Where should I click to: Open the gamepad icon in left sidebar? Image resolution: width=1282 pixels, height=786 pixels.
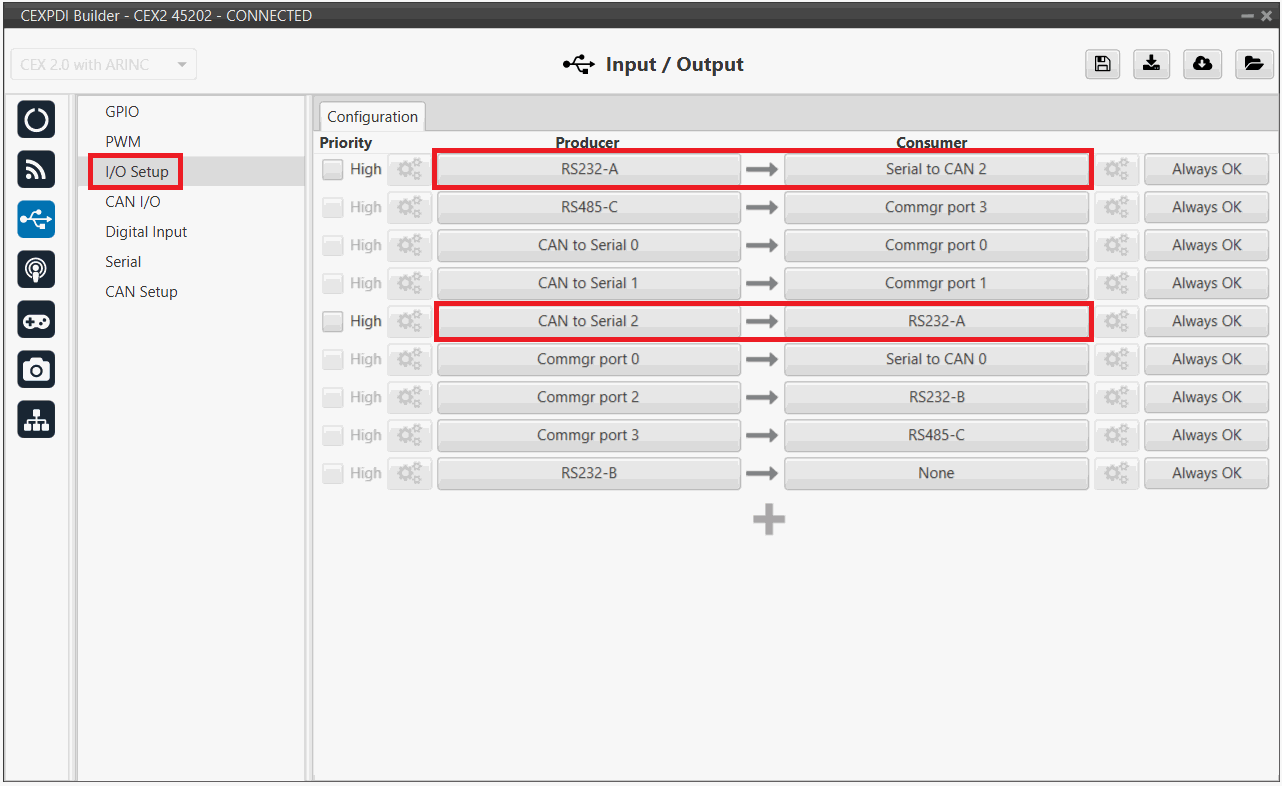pyautogui.click(x=36, y=320)
